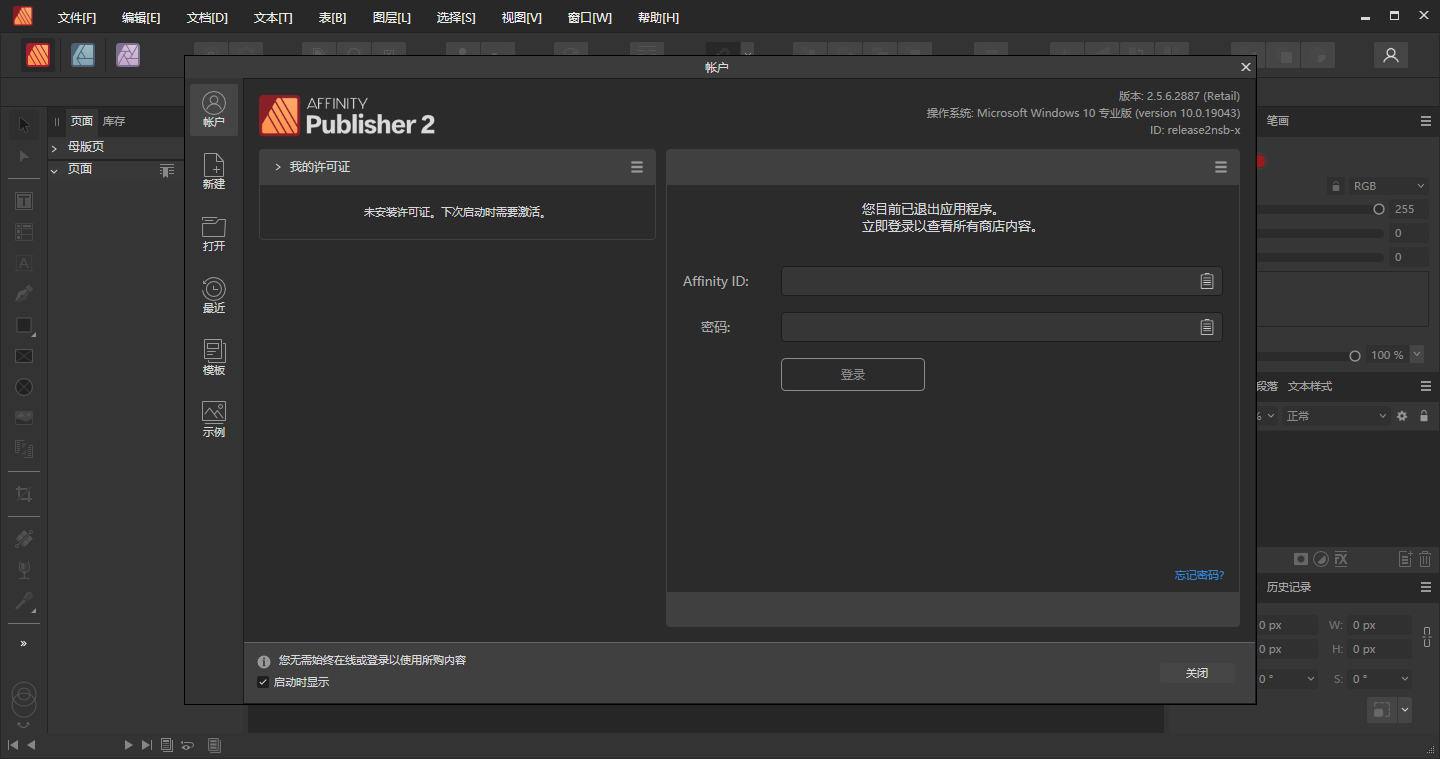Click the 关闭 button
The image size is (1440, 759).
[1197, 673]
